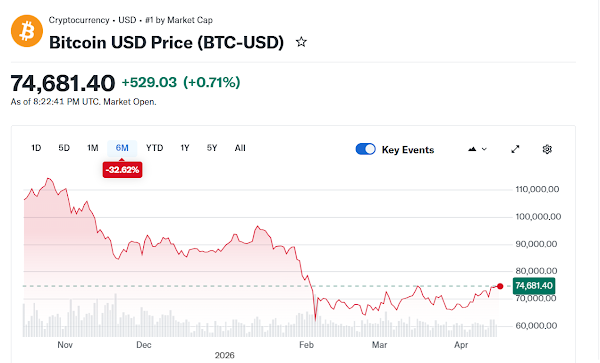Click the -32.62% change badge
The image size is (600, 363).
point(122,170)
